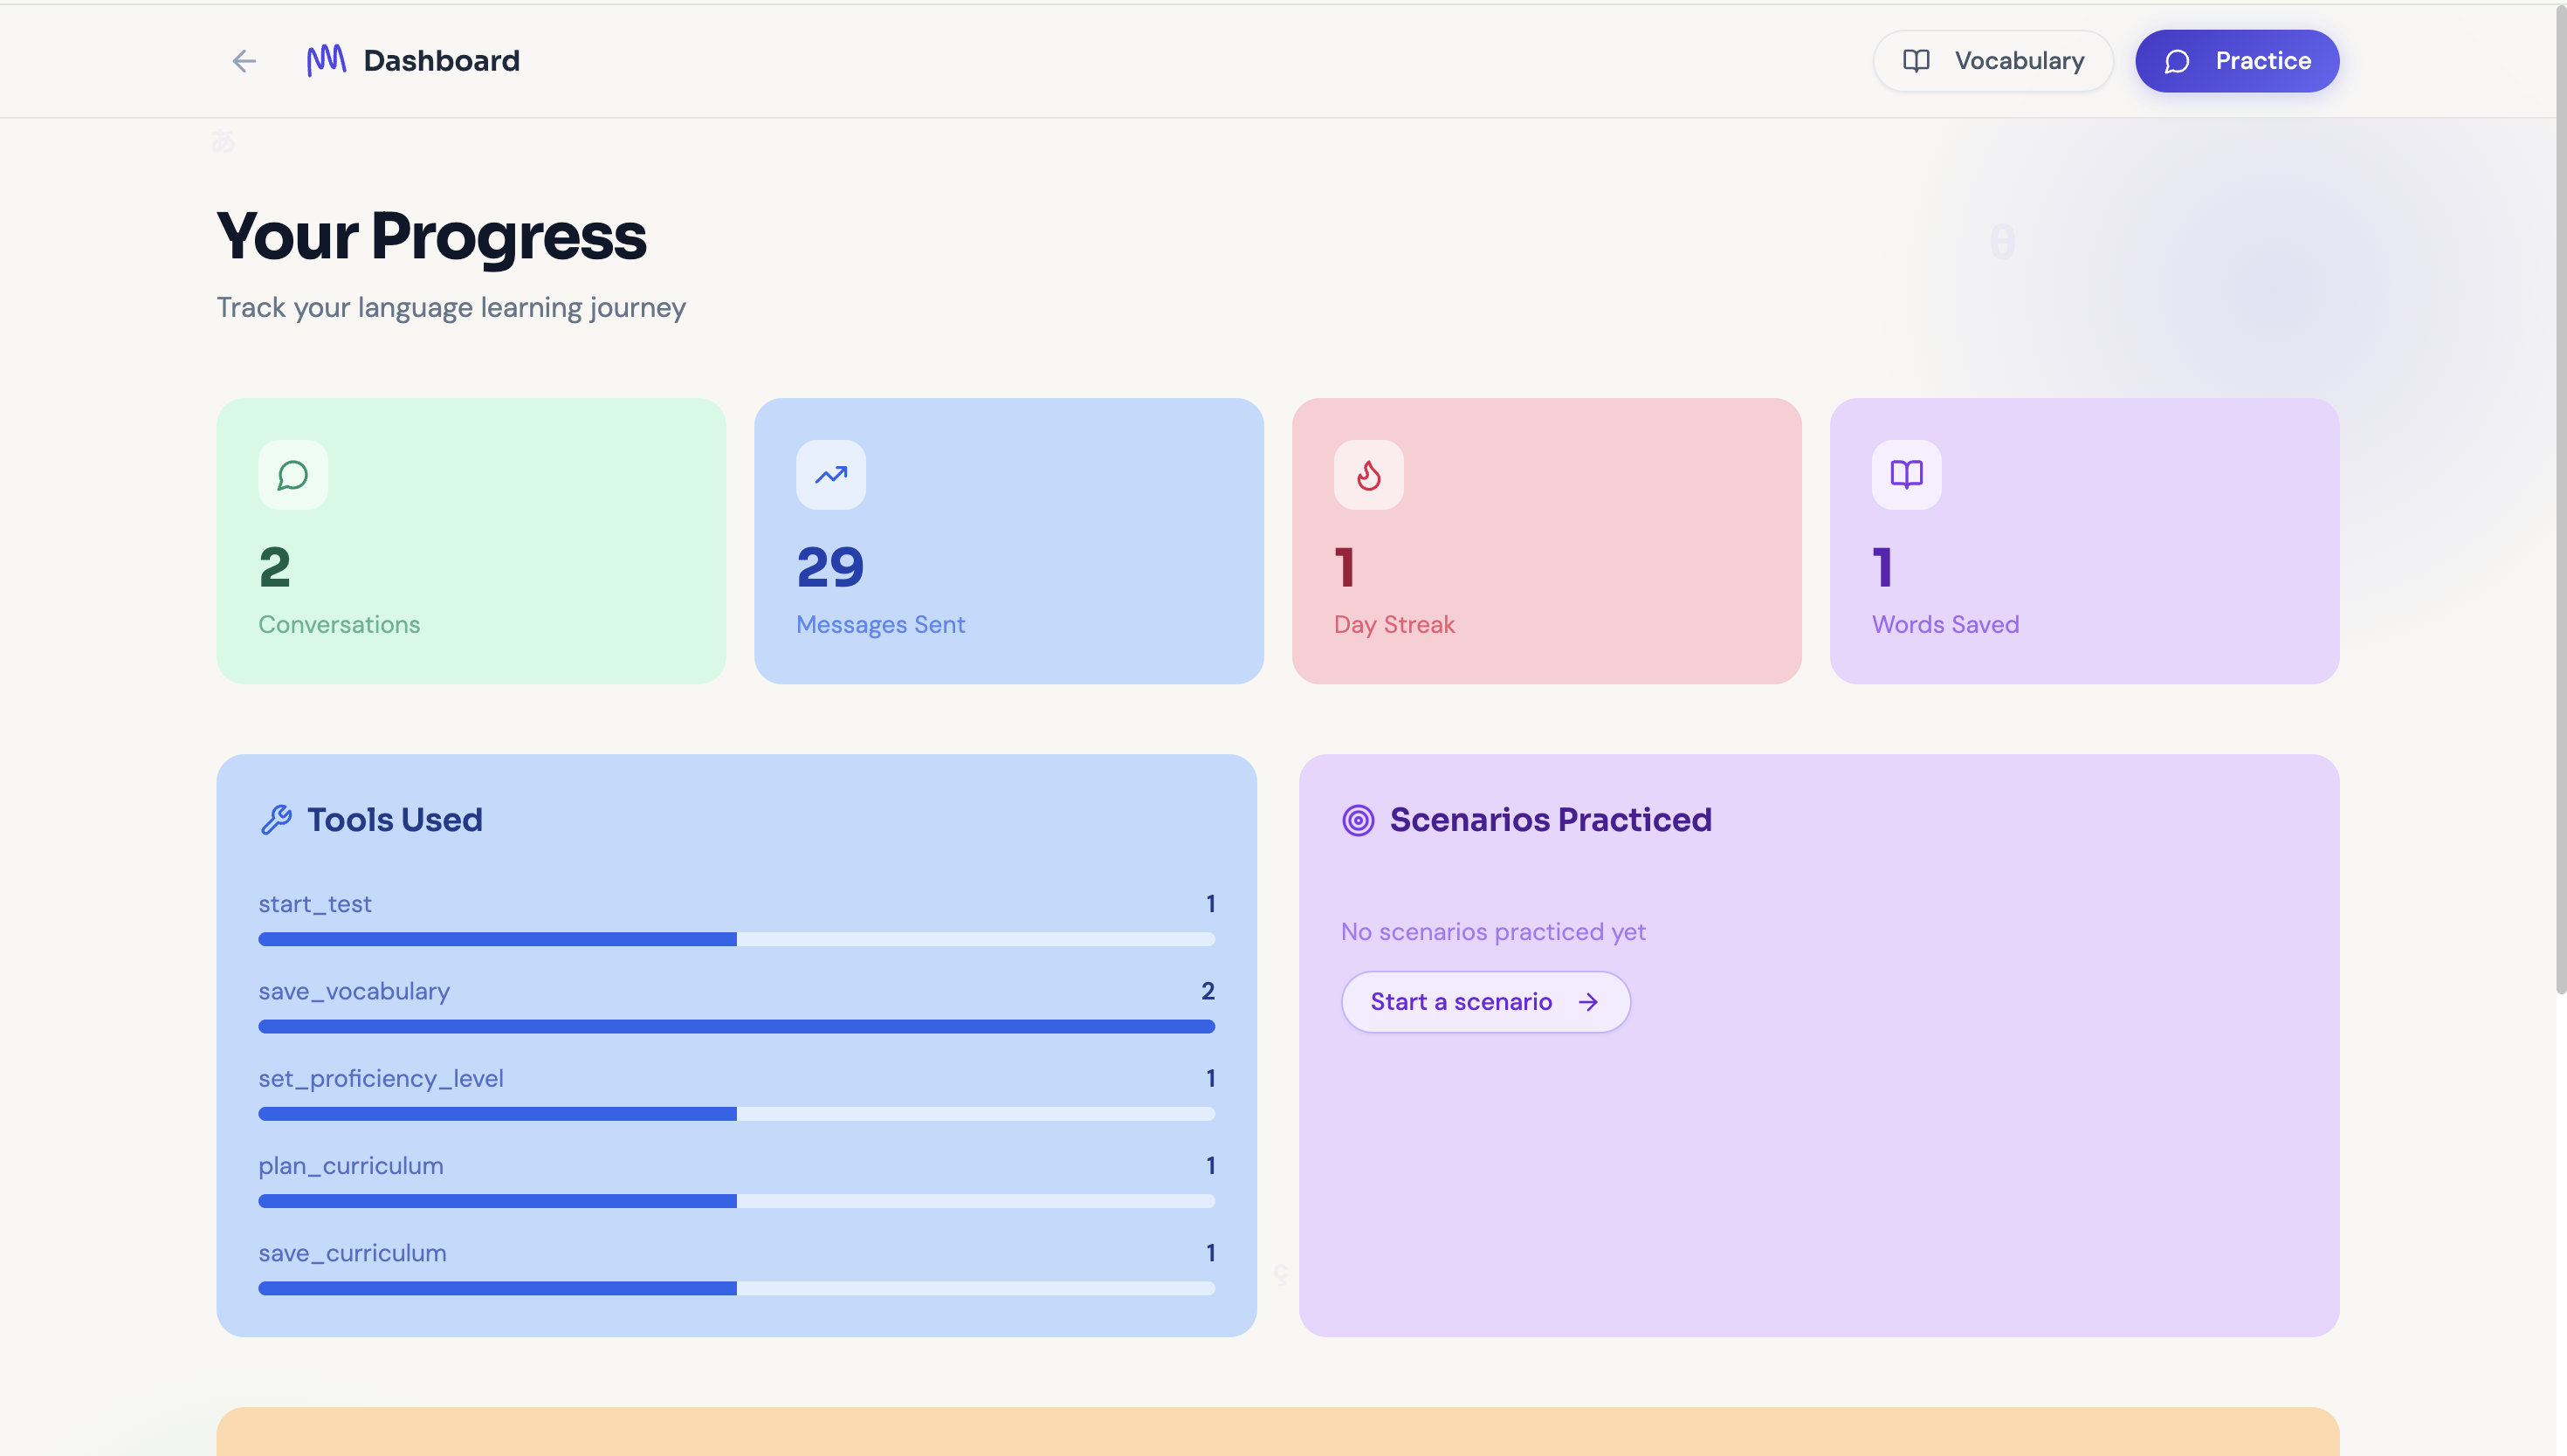Click the flame icon on Day Streak card

[x=1369, y=475]
